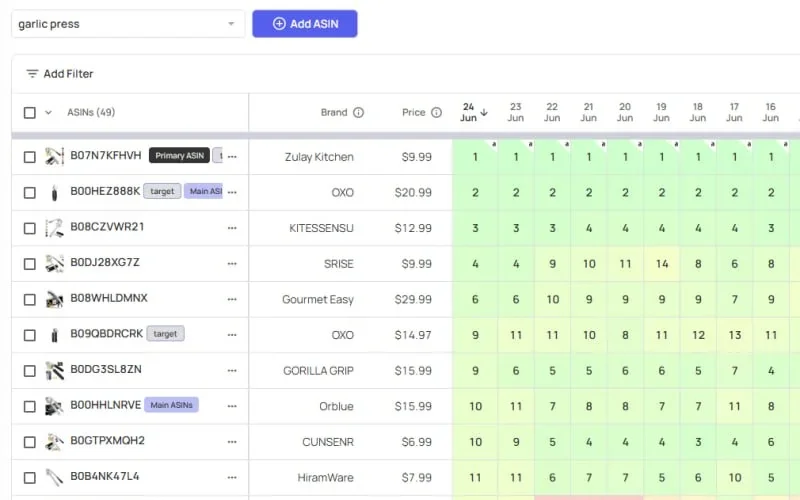Click the Primary ASIN tag on B07N7KFHVH
The width and height of the screenshot is (800, 500).
pyautogui.click(x=179, y=156)
